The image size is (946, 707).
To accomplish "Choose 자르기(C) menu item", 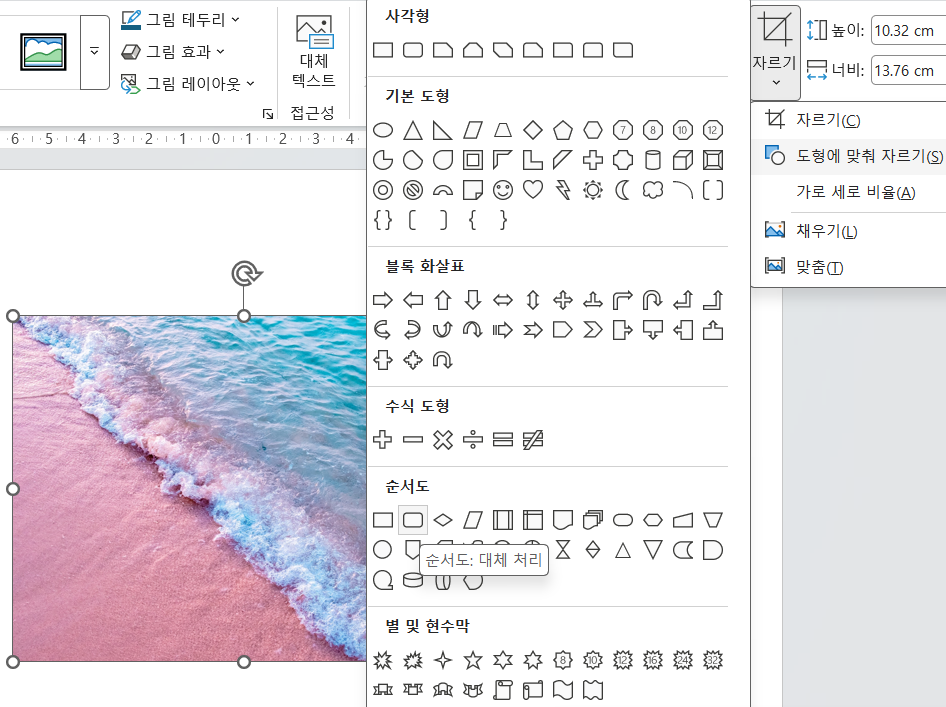I will coord(848,120).
